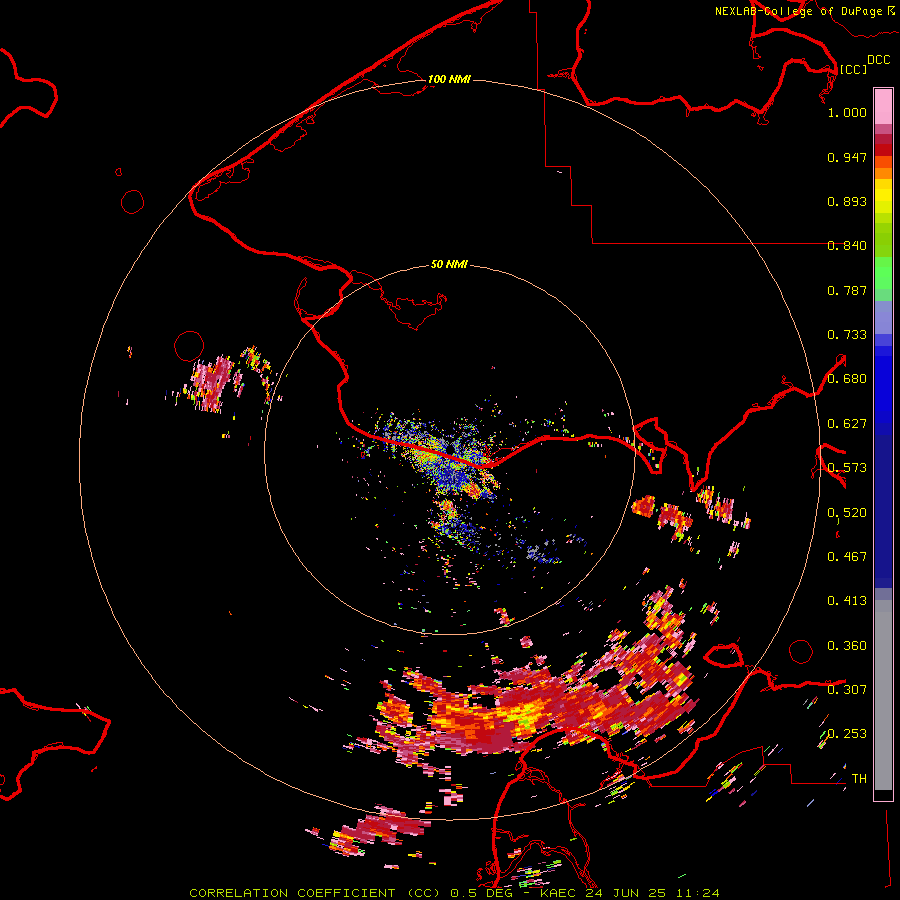Click the 0.573 scale value

(847, 468)
